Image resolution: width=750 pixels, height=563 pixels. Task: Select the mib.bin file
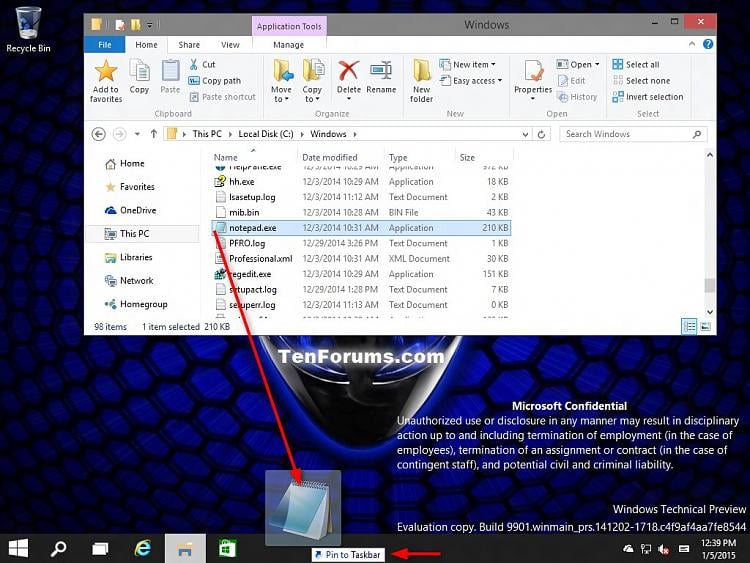(361, 212)
